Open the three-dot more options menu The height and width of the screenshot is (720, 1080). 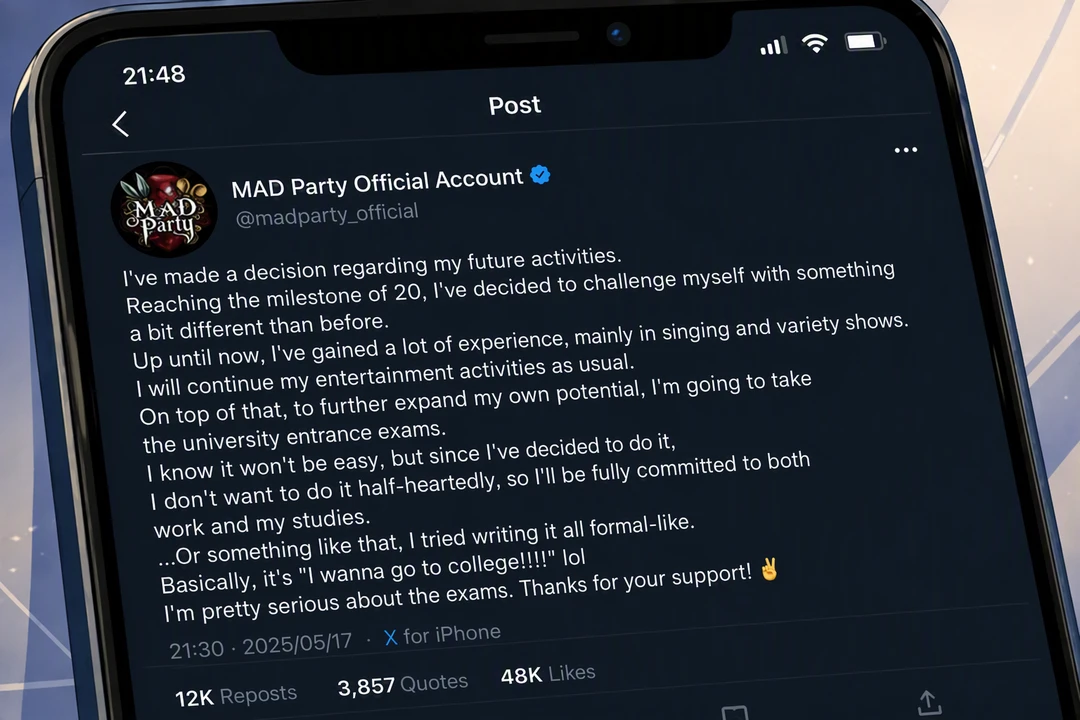905,150
